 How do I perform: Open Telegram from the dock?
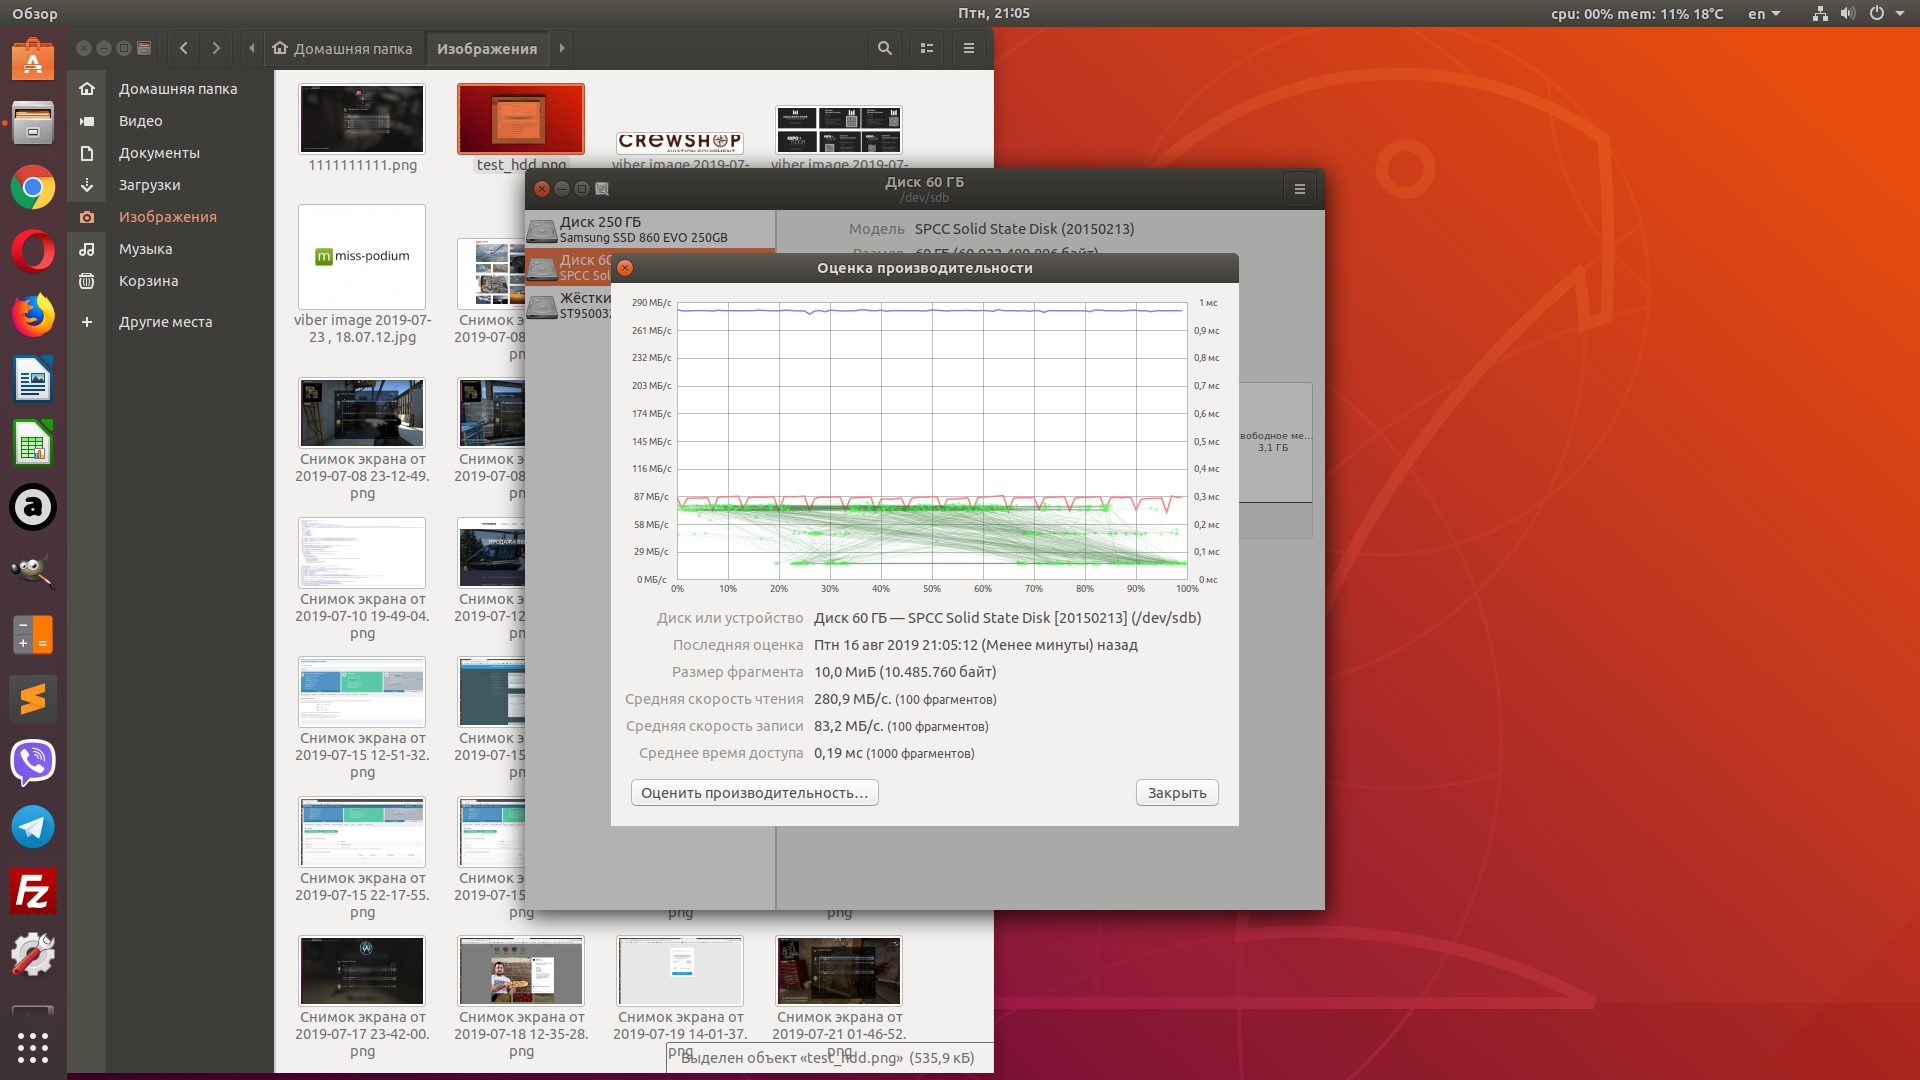coord(33,827)
